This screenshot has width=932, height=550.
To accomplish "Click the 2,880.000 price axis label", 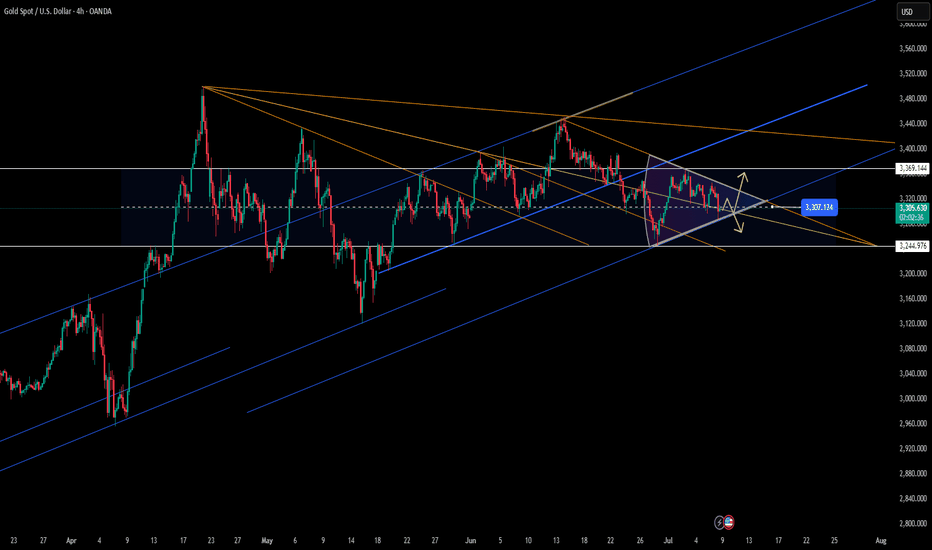I will click(x=913, y=473).
